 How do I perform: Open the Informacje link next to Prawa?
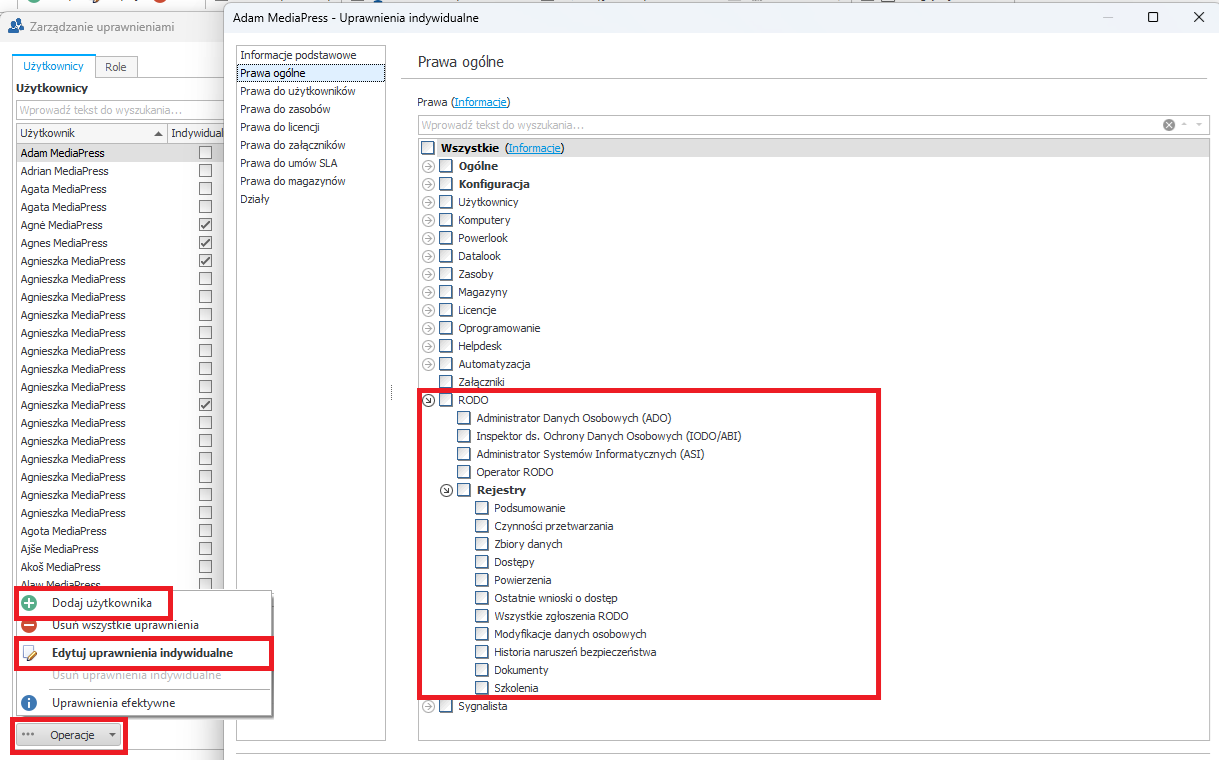[481, 102]
